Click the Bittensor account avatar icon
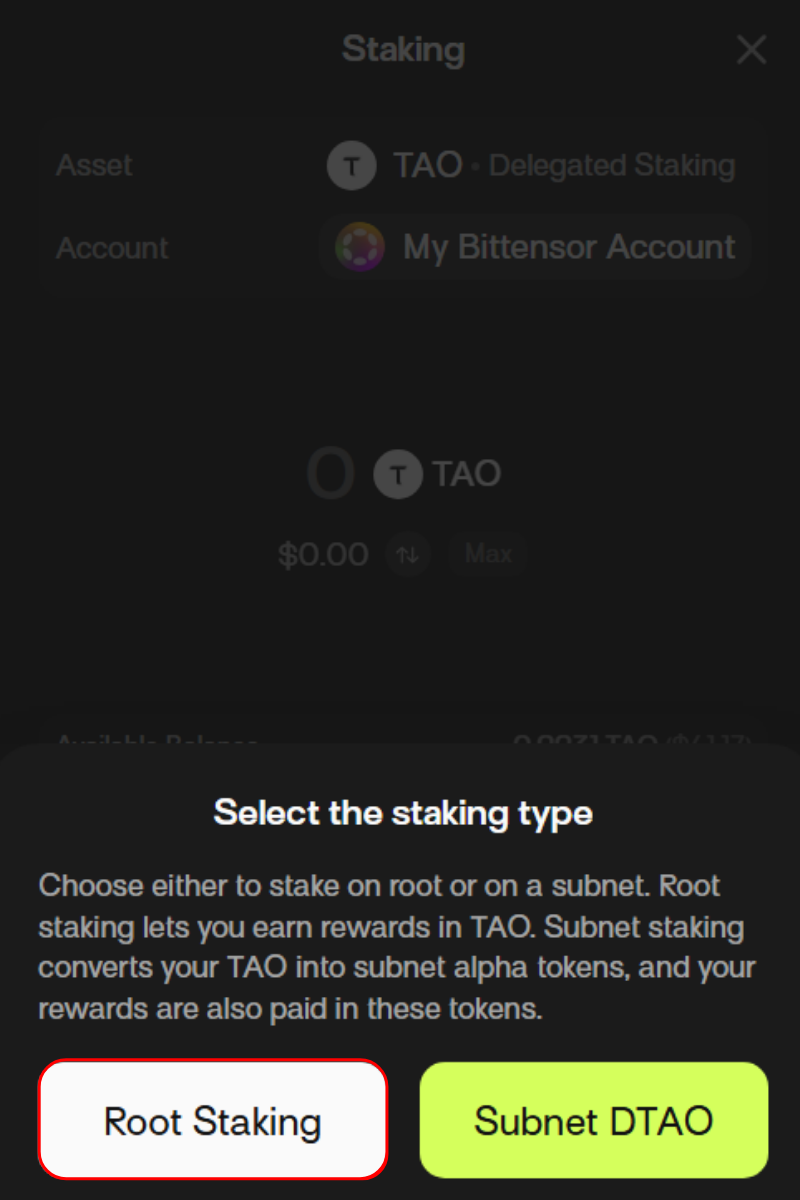800x1200 pixels. [x=359, y=247]
